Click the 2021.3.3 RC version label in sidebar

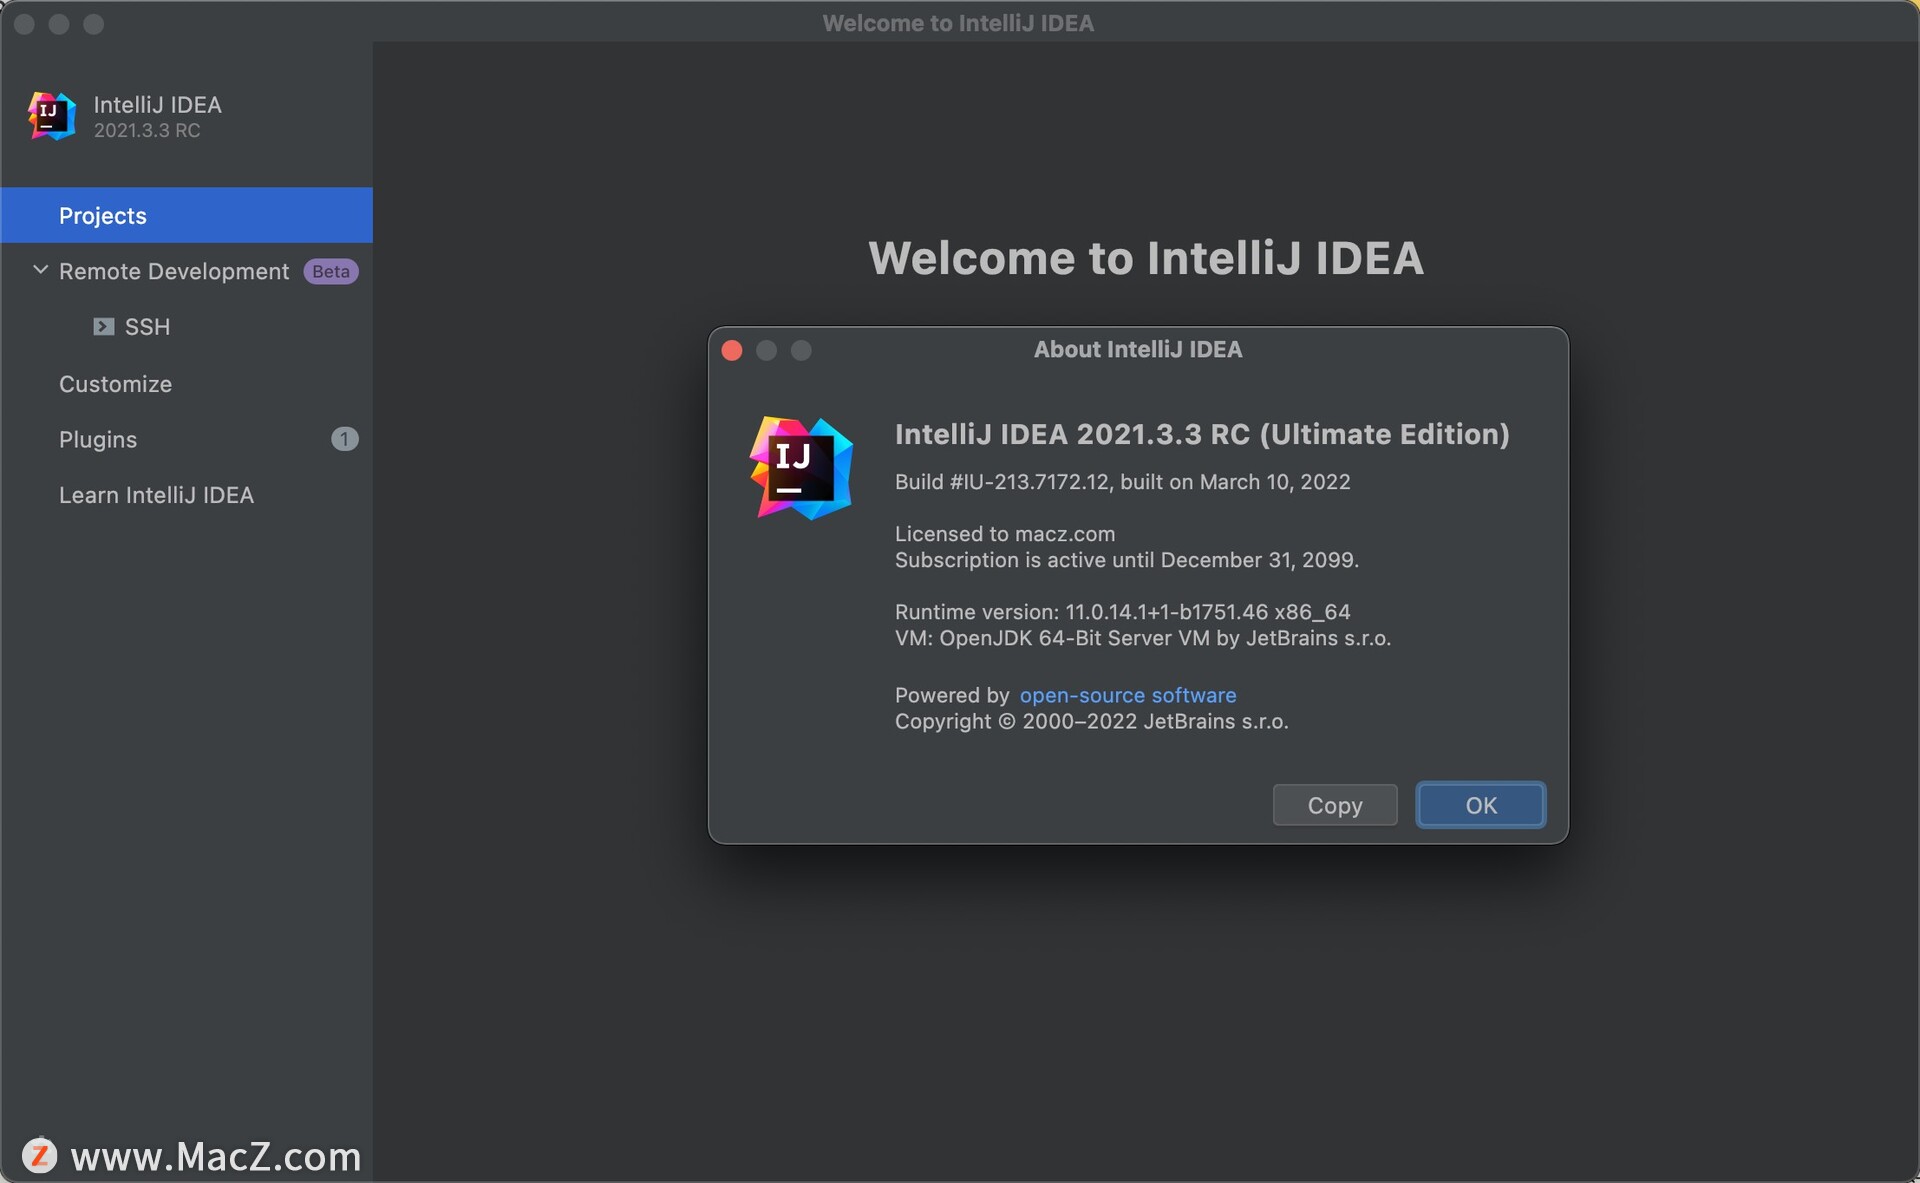147,131
